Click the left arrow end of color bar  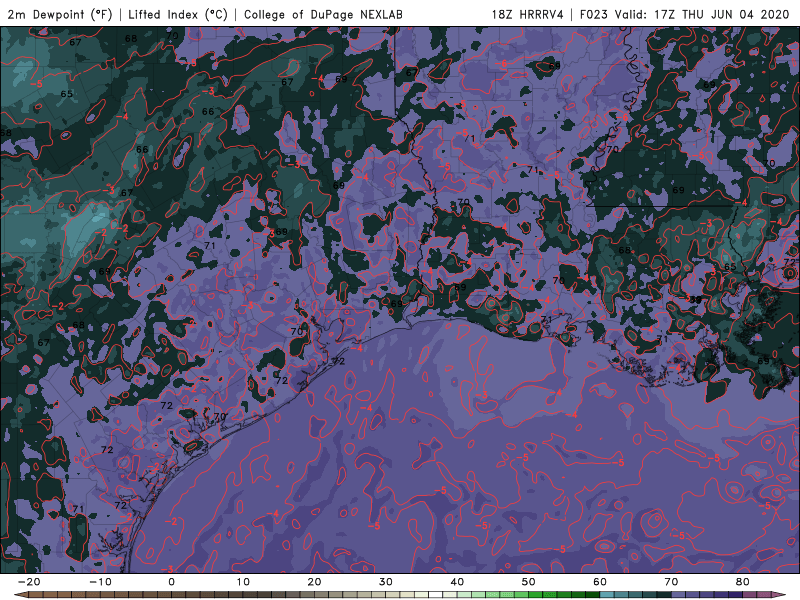tap(20, 595)
